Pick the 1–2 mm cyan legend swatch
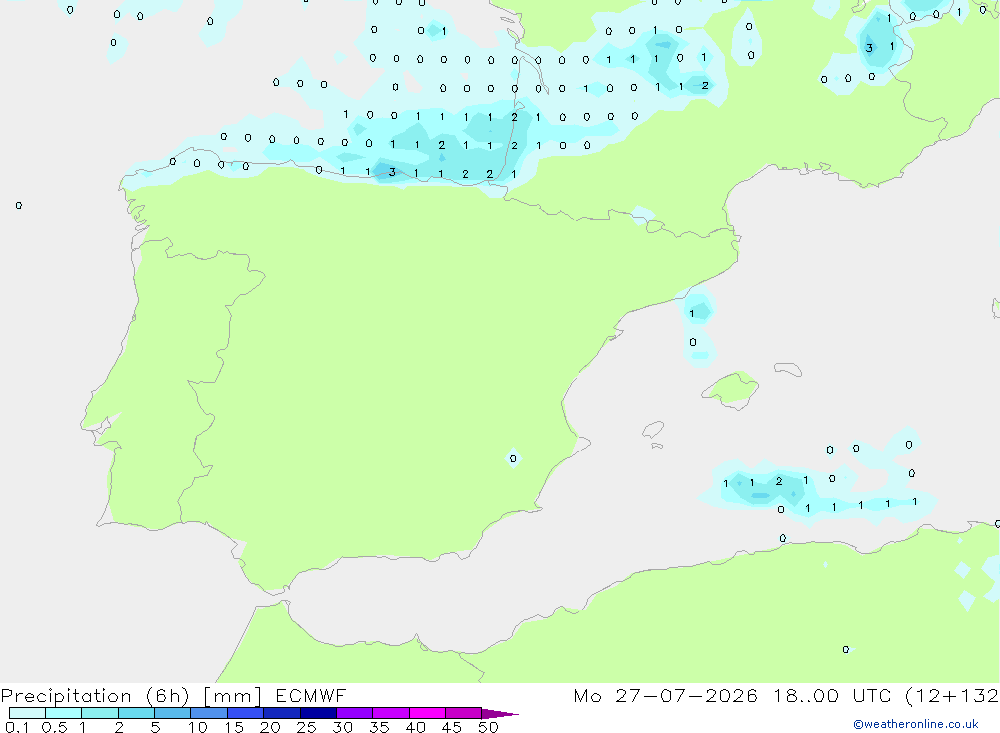Image resolution: width=1000 pixels, height=733 pixels. 100,713
